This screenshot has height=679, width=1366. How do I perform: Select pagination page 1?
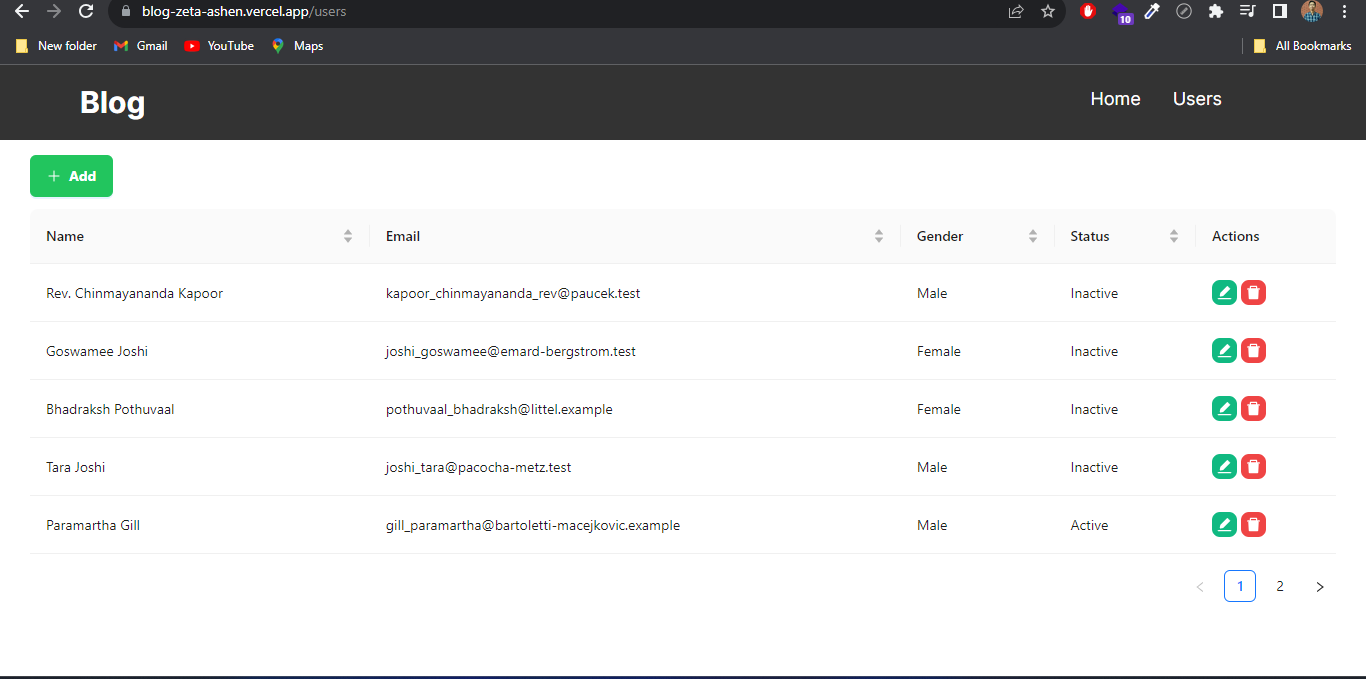point(1240,586)
